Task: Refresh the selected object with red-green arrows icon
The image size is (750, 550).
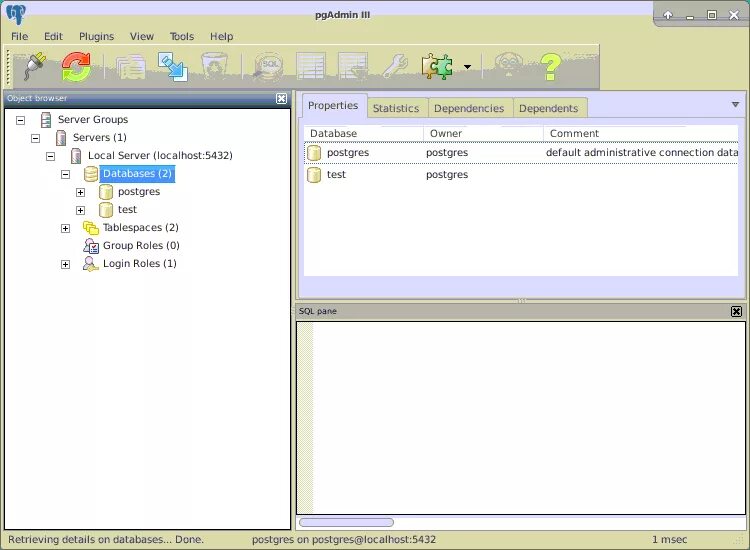Action: (76, 66)
